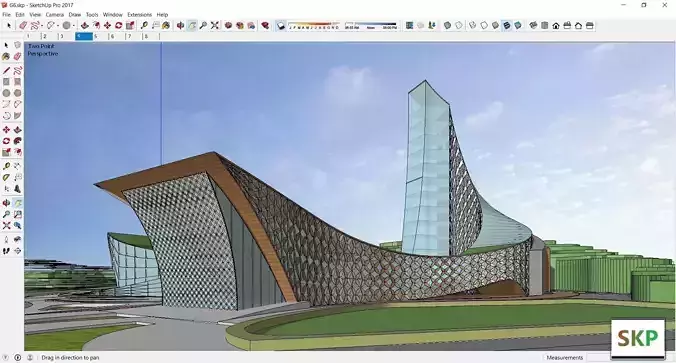Adjust the shadow month slider
The image size is (676, 363).
(x=313, y=25)
